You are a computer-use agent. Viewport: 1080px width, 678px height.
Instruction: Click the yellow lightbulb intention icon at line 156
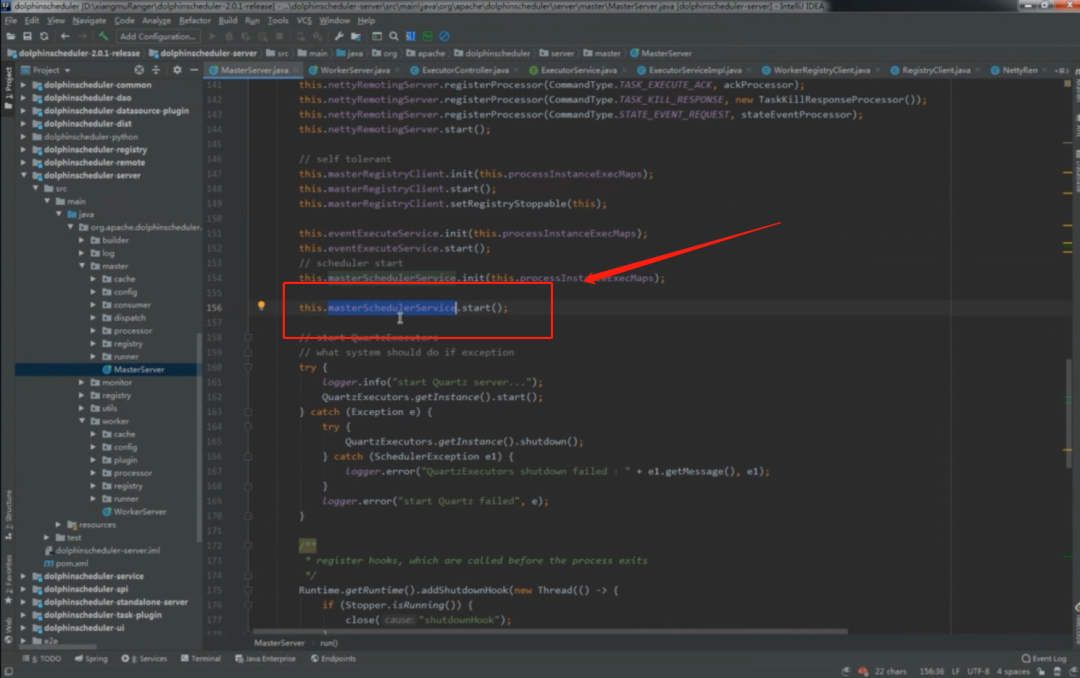(261, 306)
